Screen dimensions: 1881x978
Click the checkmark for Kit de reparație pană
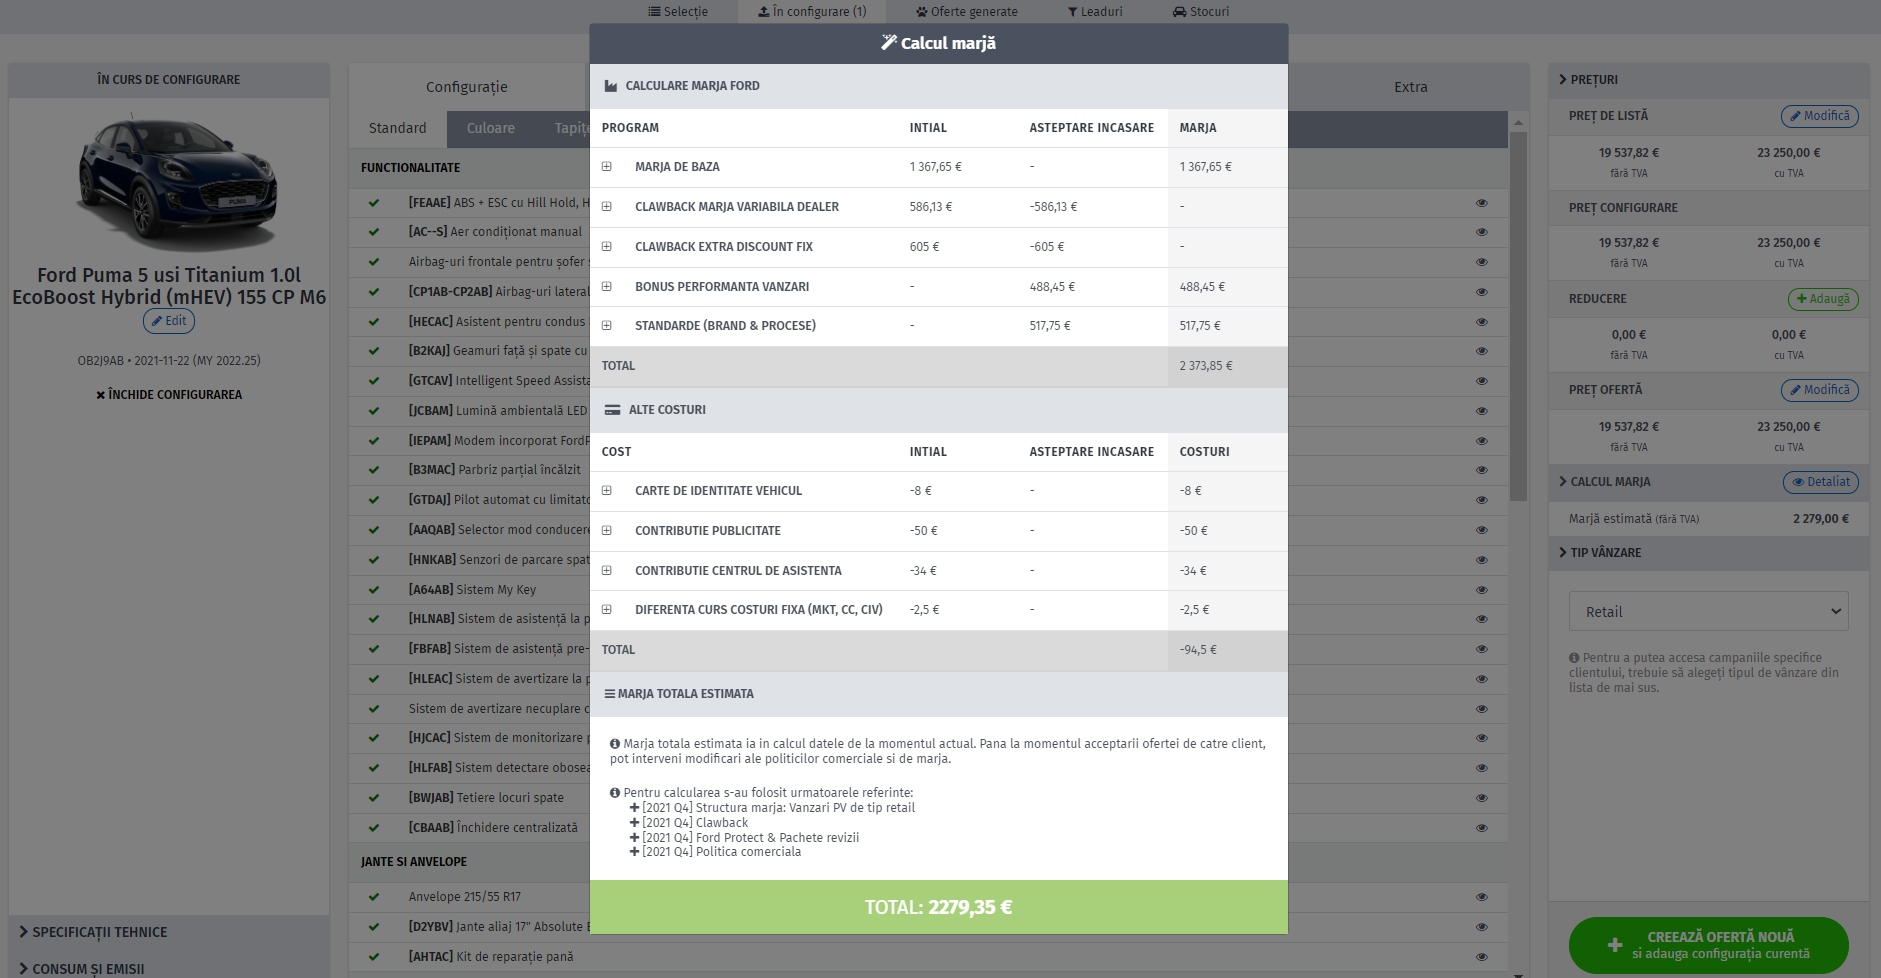pyautogui.click(x=374, y=957)
